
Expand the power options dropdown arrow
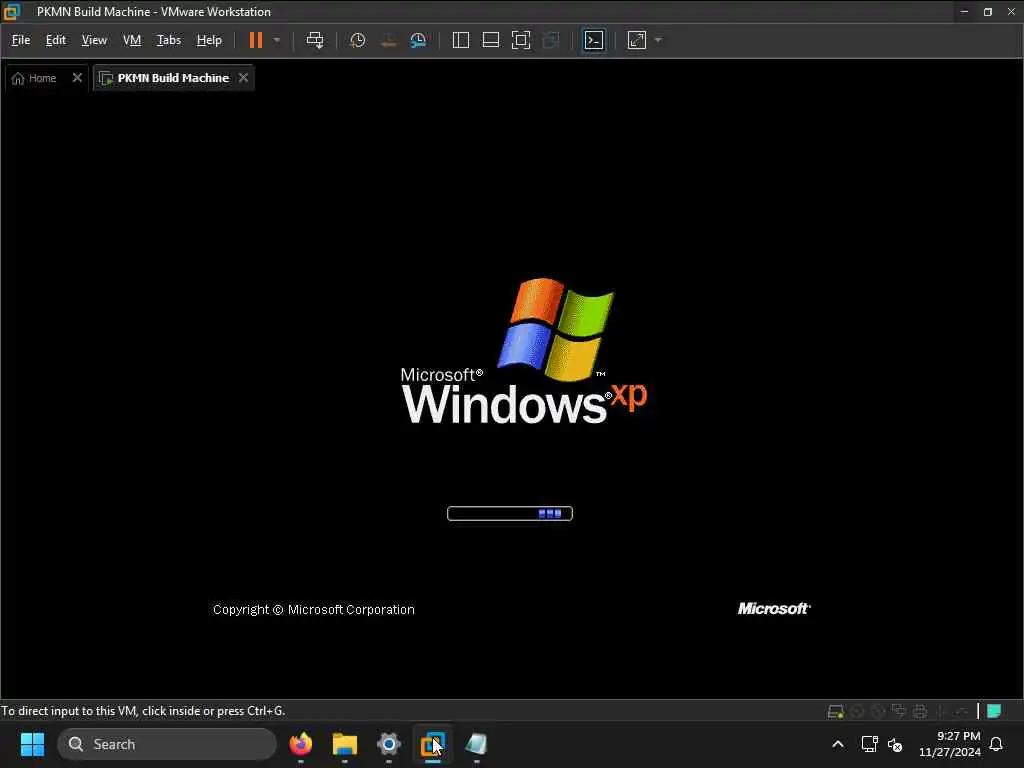tap(277, 40)
